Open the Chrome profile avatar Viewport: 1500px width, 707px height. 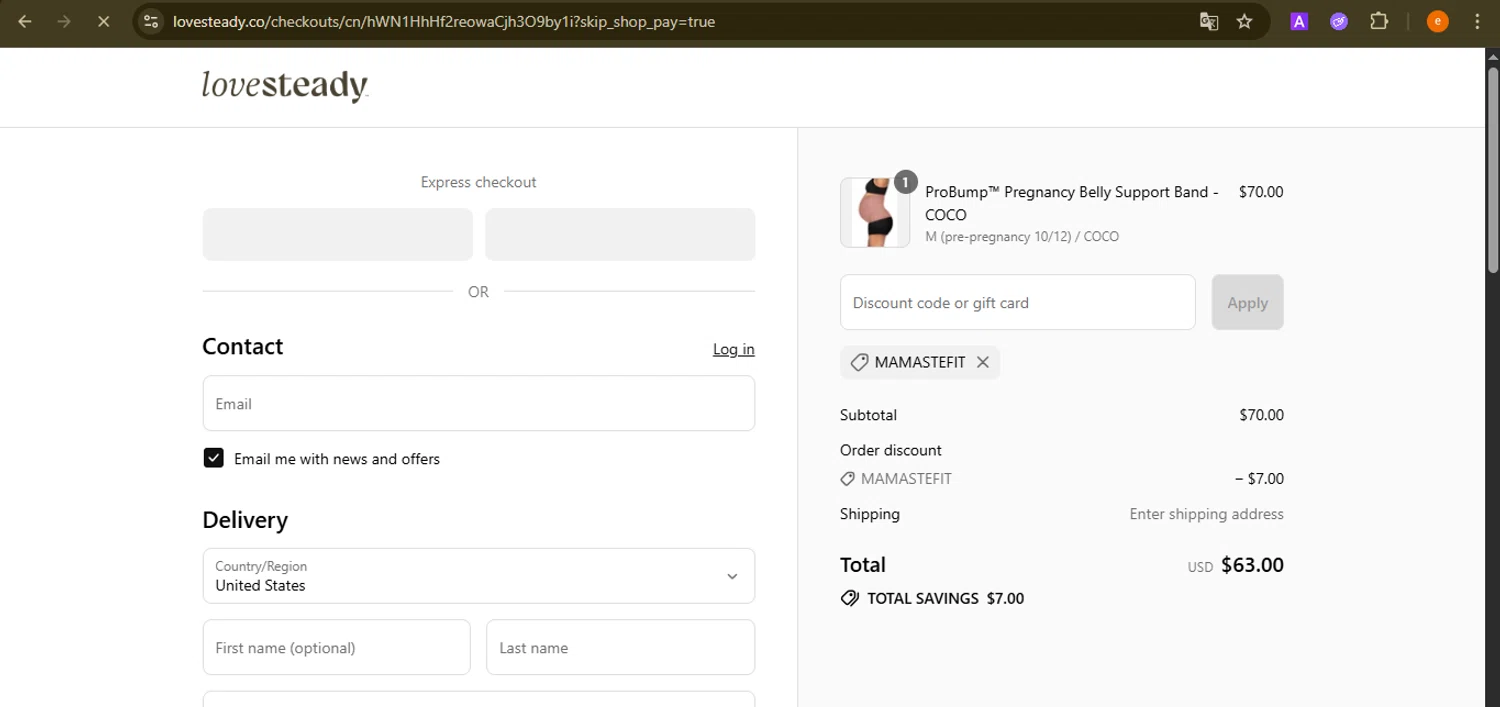[1437, 21]
